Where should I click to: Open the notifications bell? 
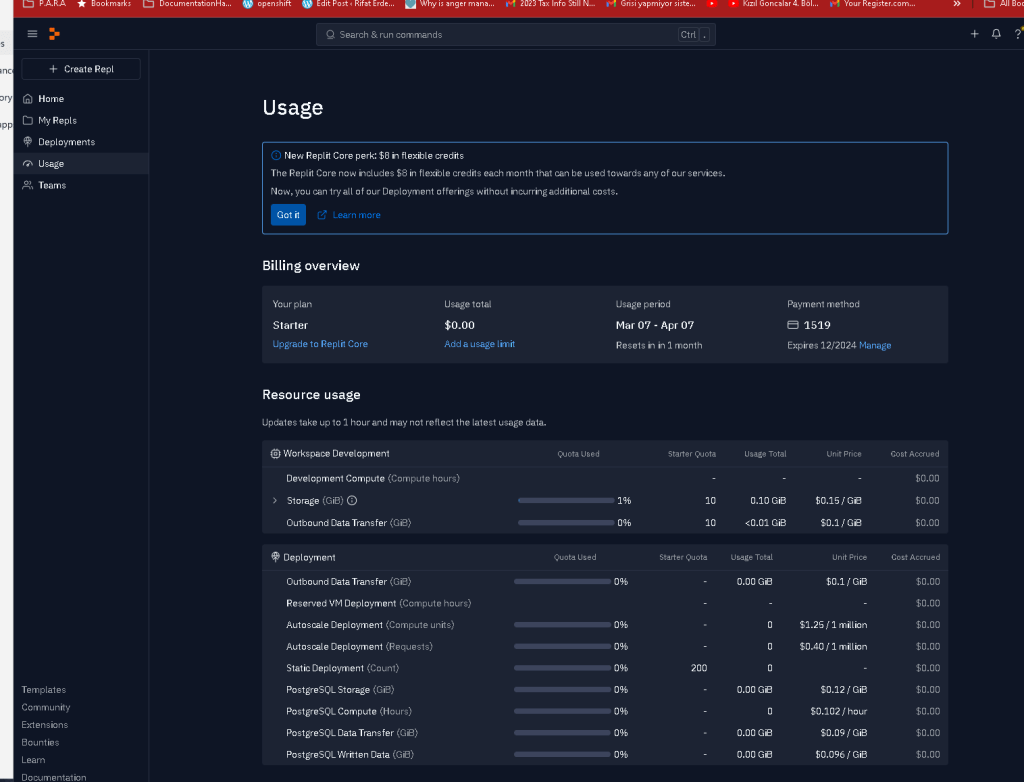[996, 34]
